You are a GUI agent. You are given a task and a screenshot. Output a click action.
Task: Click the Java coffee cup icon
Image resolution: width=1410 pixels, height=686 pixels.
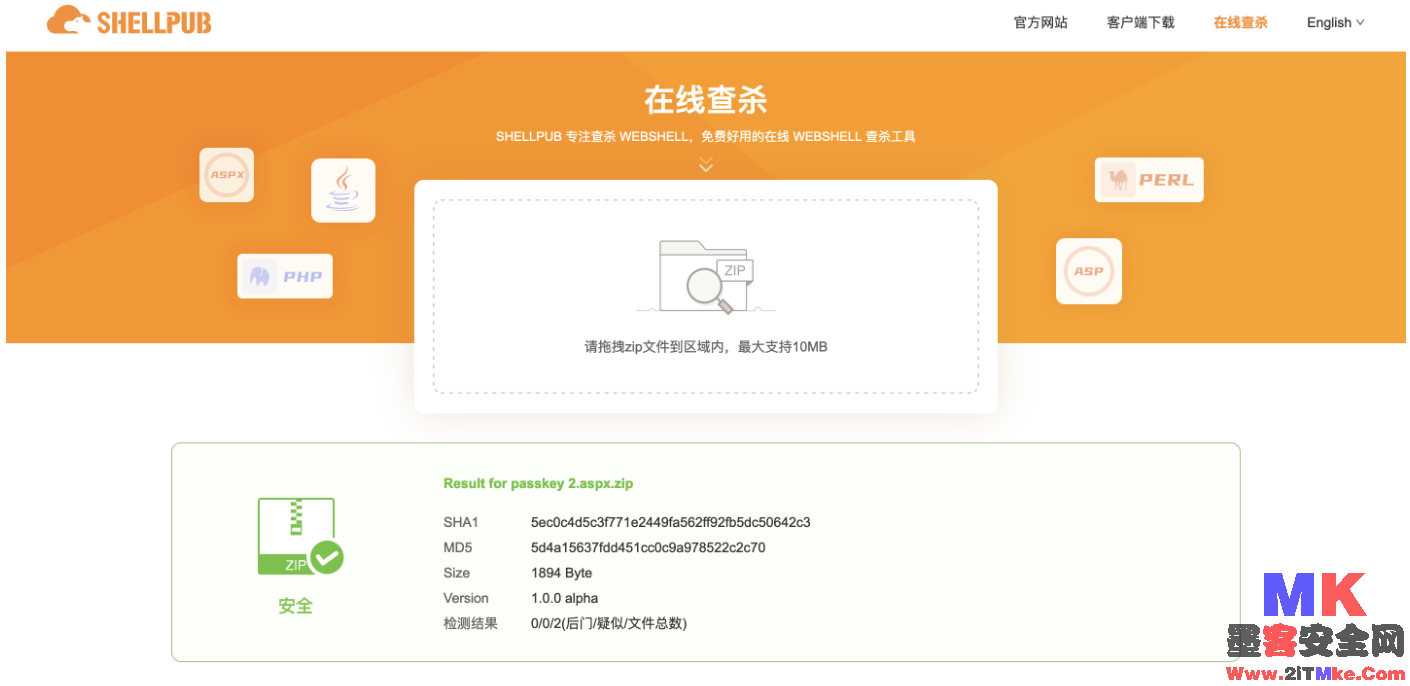(343, 190)
